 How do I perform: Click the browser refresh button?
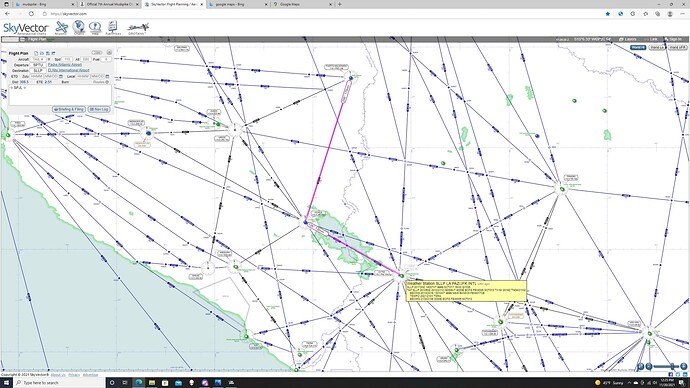(x=31, y=14)
